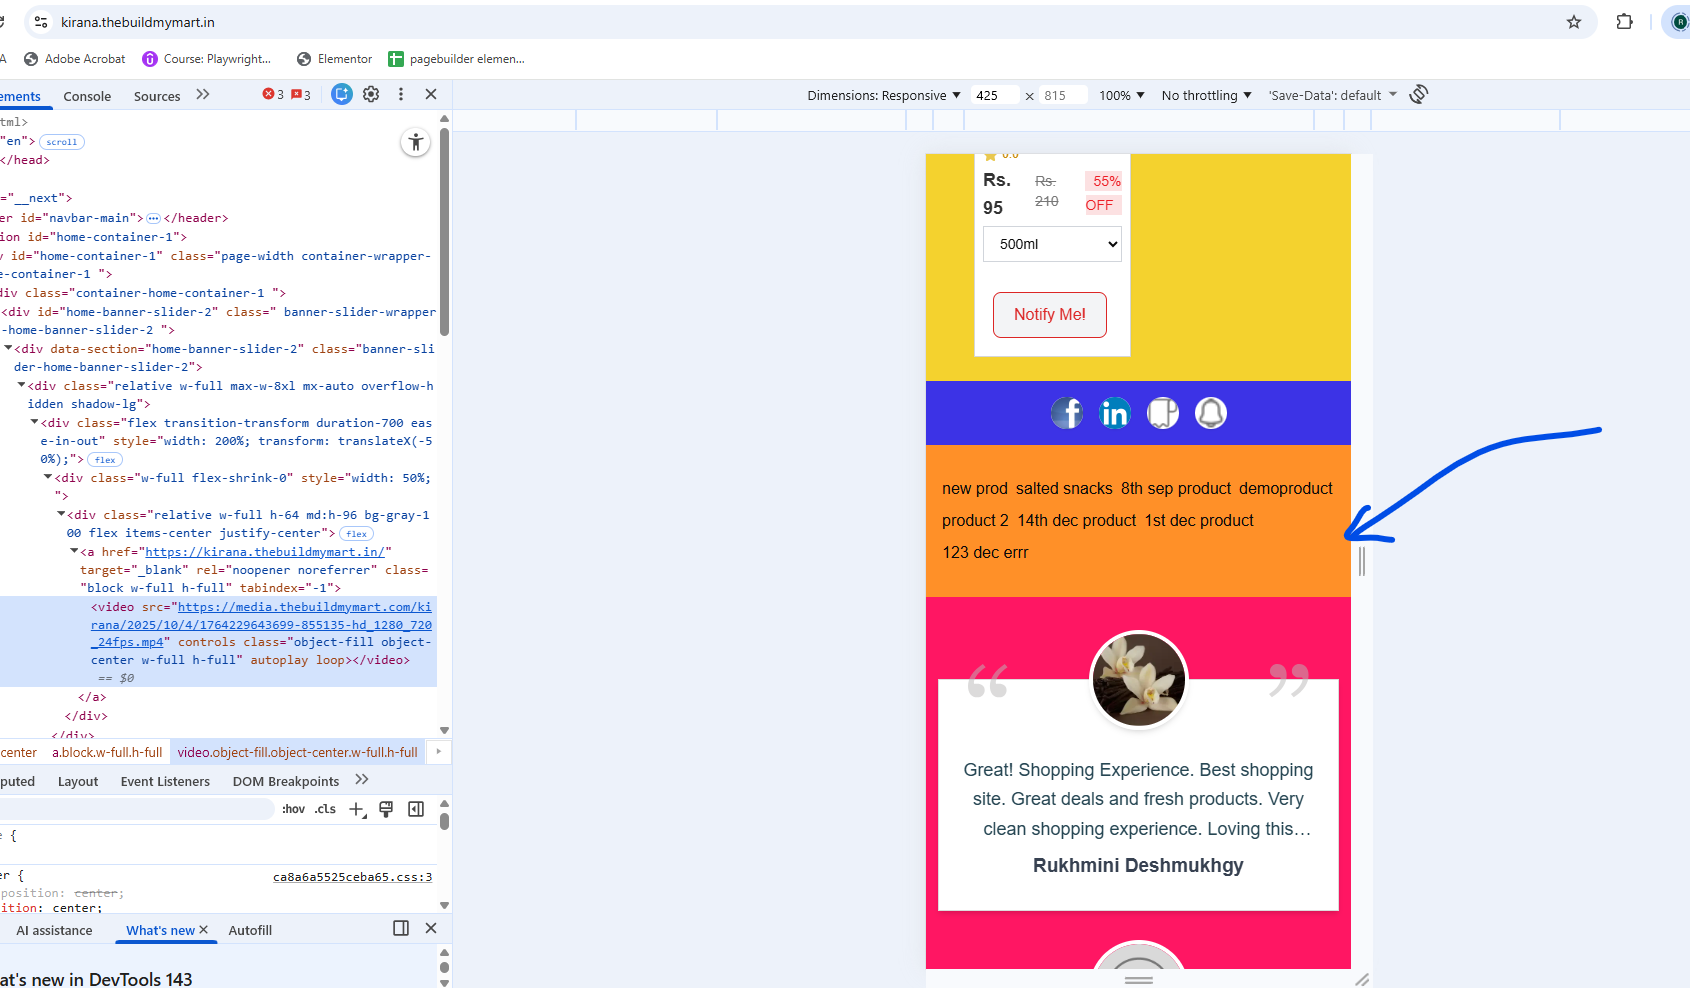
Task: Collapse the data-section home-banner-slider-2 div
Action: click(x=8, y=349)
